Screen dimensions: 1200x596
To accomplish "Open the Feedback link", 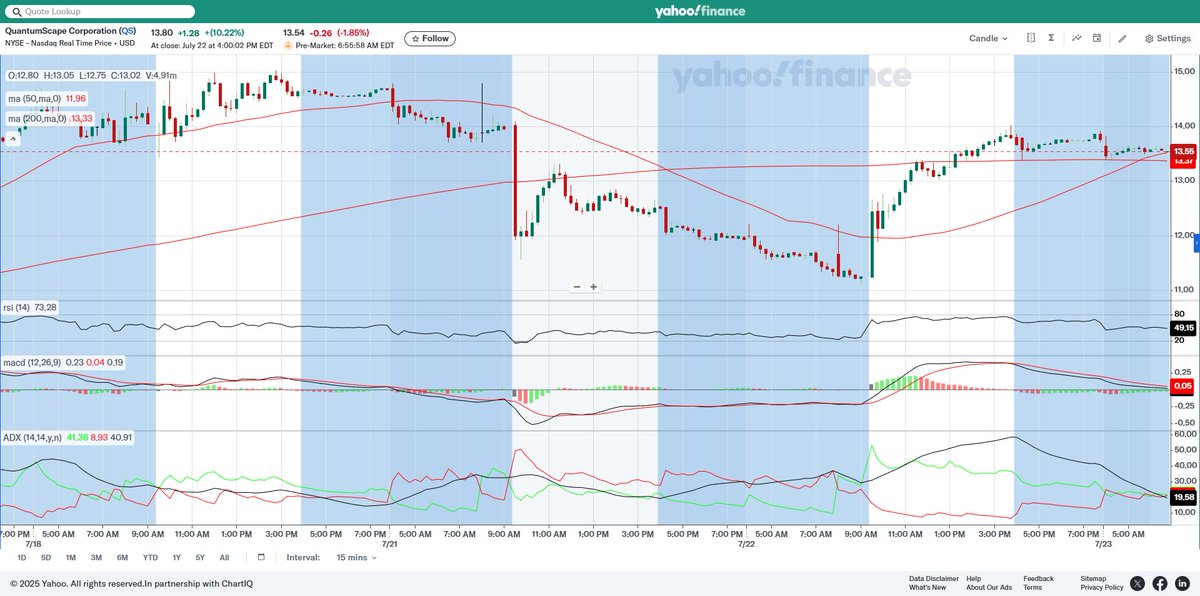I will [x=1038, y=578].
